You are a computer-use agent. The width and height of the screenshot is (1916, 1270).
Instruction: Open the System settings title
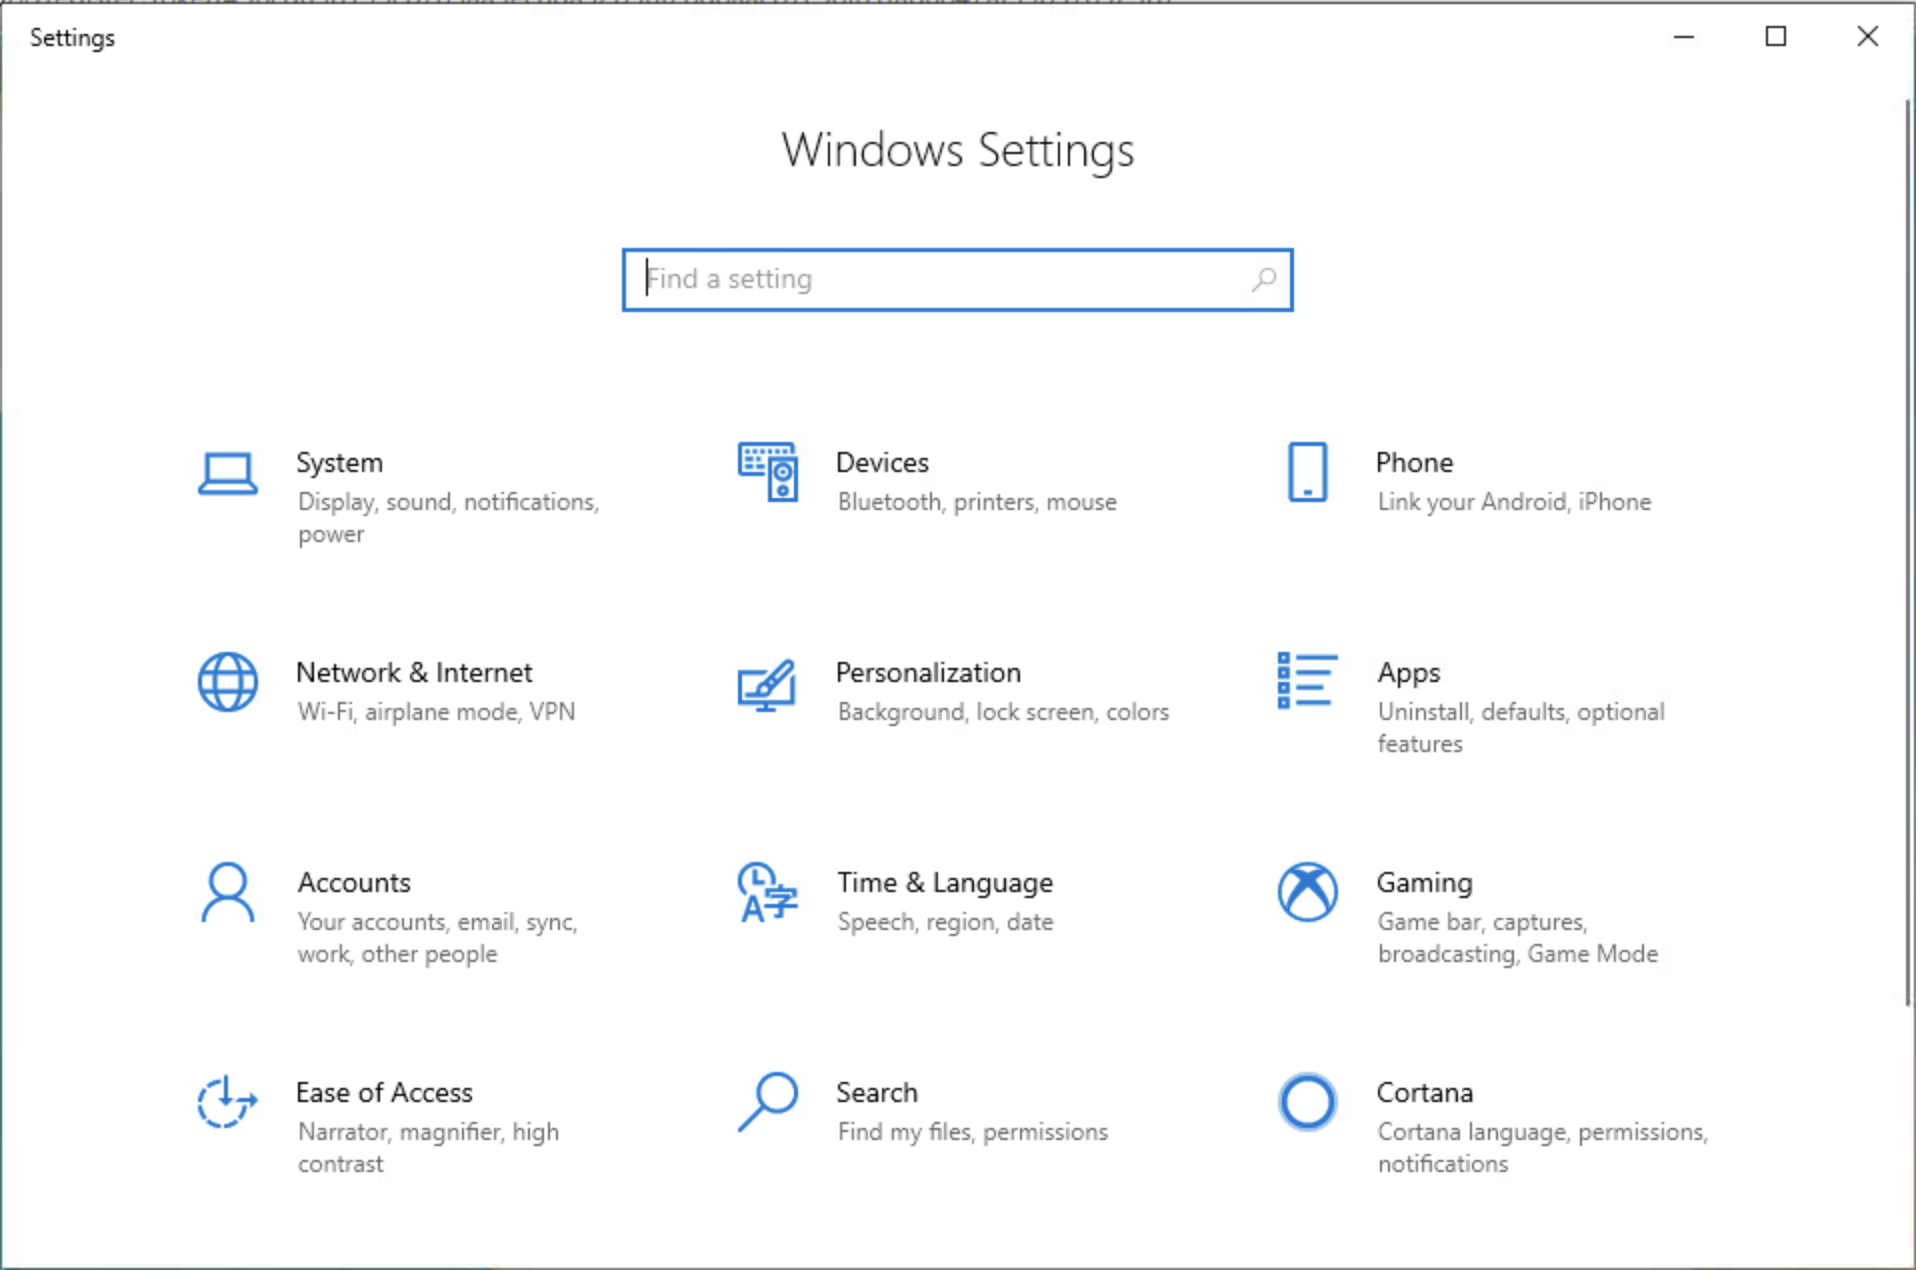339,462
